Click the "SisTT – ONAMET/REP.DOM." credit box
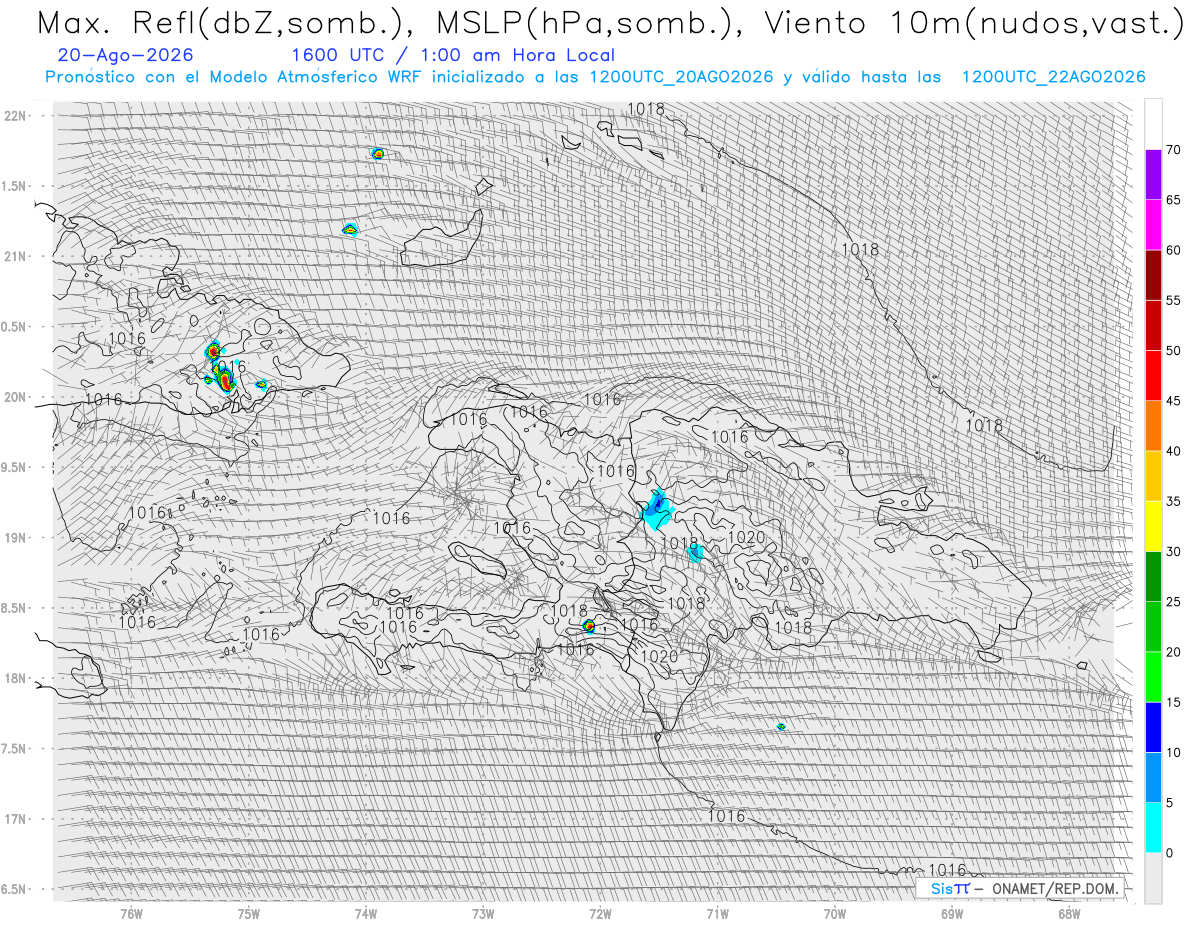This screenshot has width=1200, height=927. click(1020, 888)
